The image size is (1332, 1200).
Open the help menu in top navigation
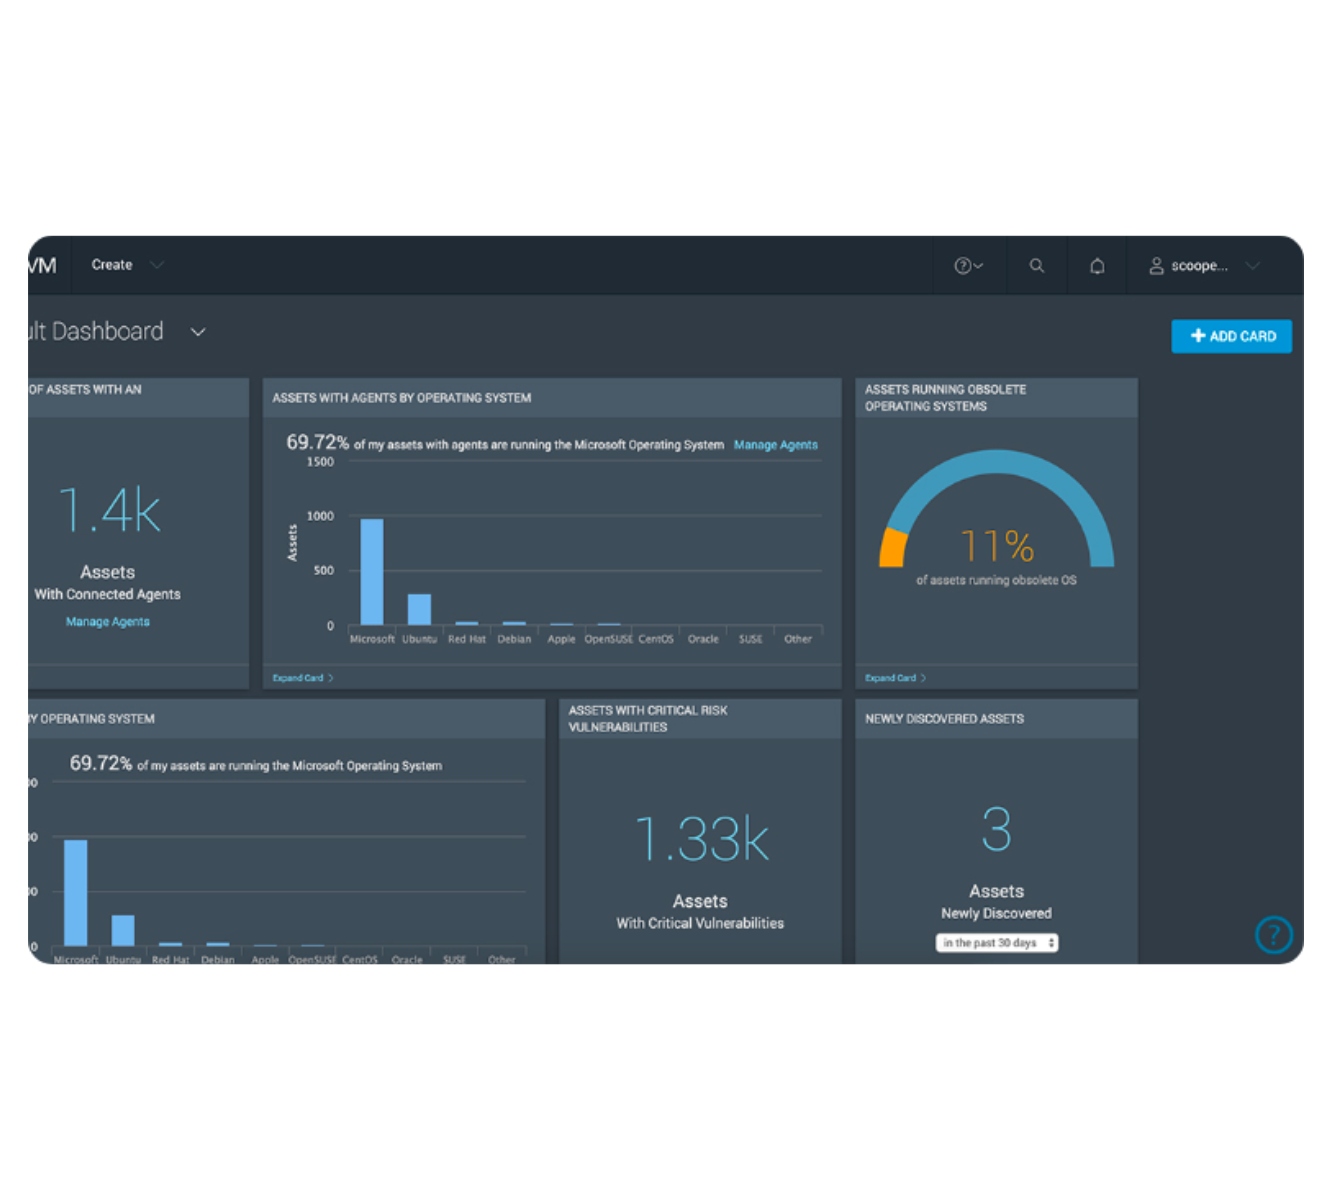(x=968, y=266)
